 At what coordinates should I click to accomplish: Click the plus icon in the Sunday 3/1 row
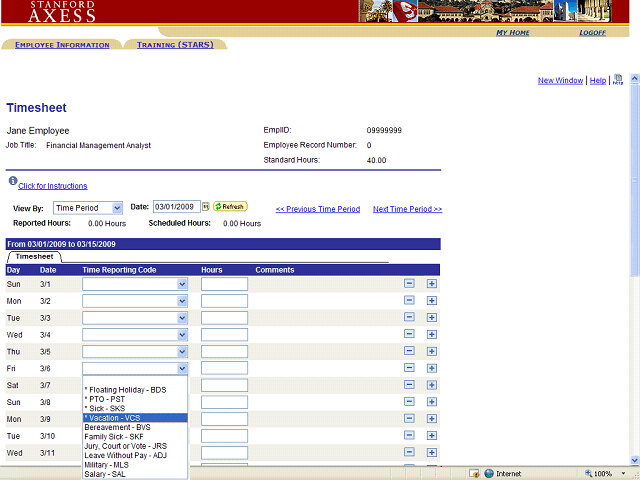point(432,284)
